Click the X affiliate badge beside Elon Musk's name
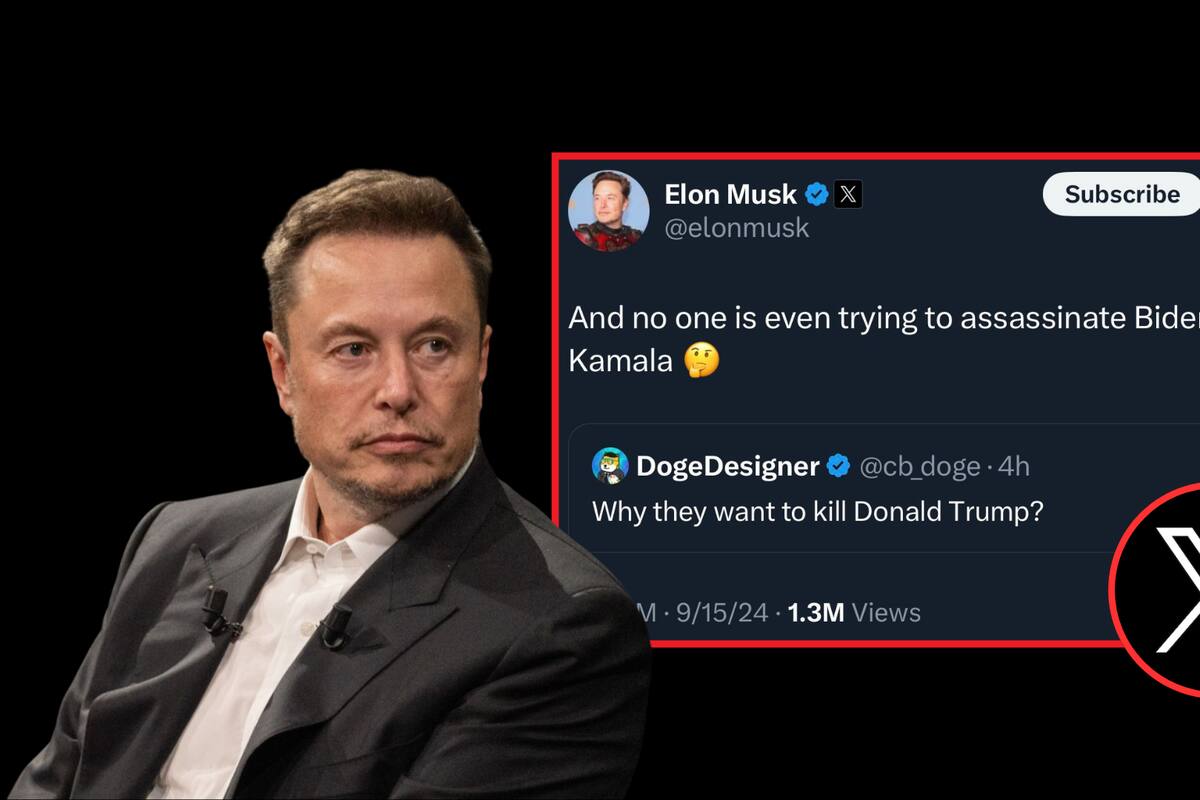The width and height of the screenshot is (1200, 800). click(849, 195)
